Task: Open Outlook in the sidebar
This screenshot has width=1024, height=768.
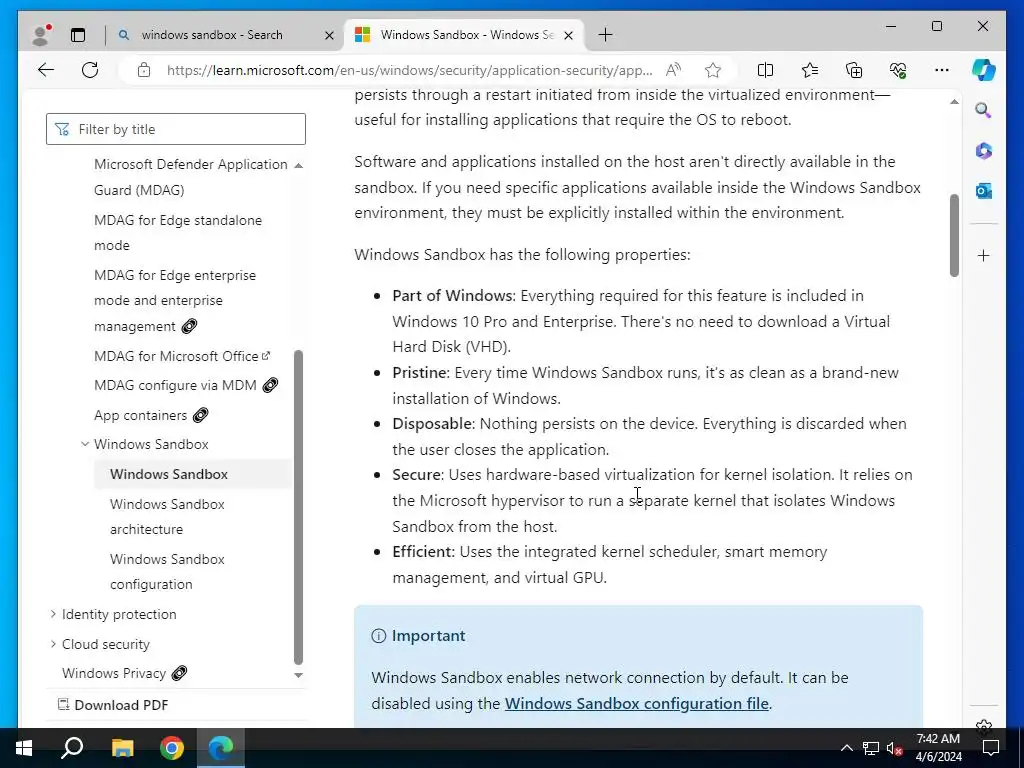Action: coord(984,191)
